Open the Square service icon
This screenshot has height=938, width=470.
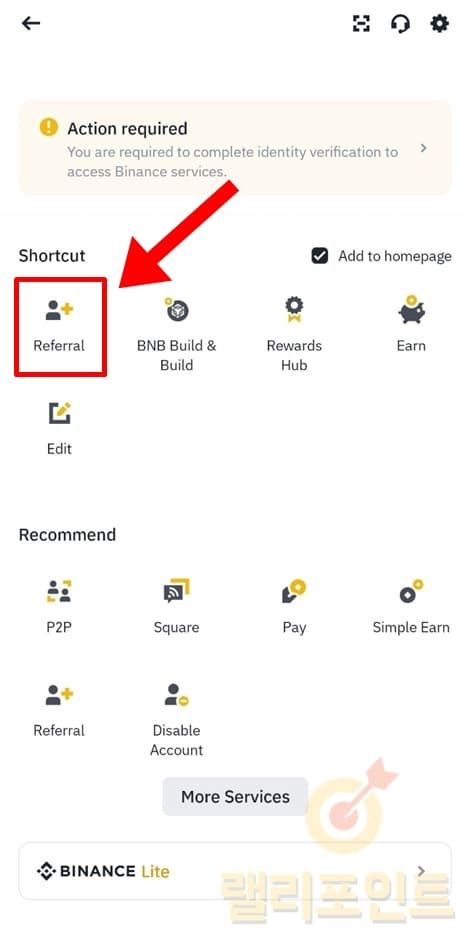[176, 607]
